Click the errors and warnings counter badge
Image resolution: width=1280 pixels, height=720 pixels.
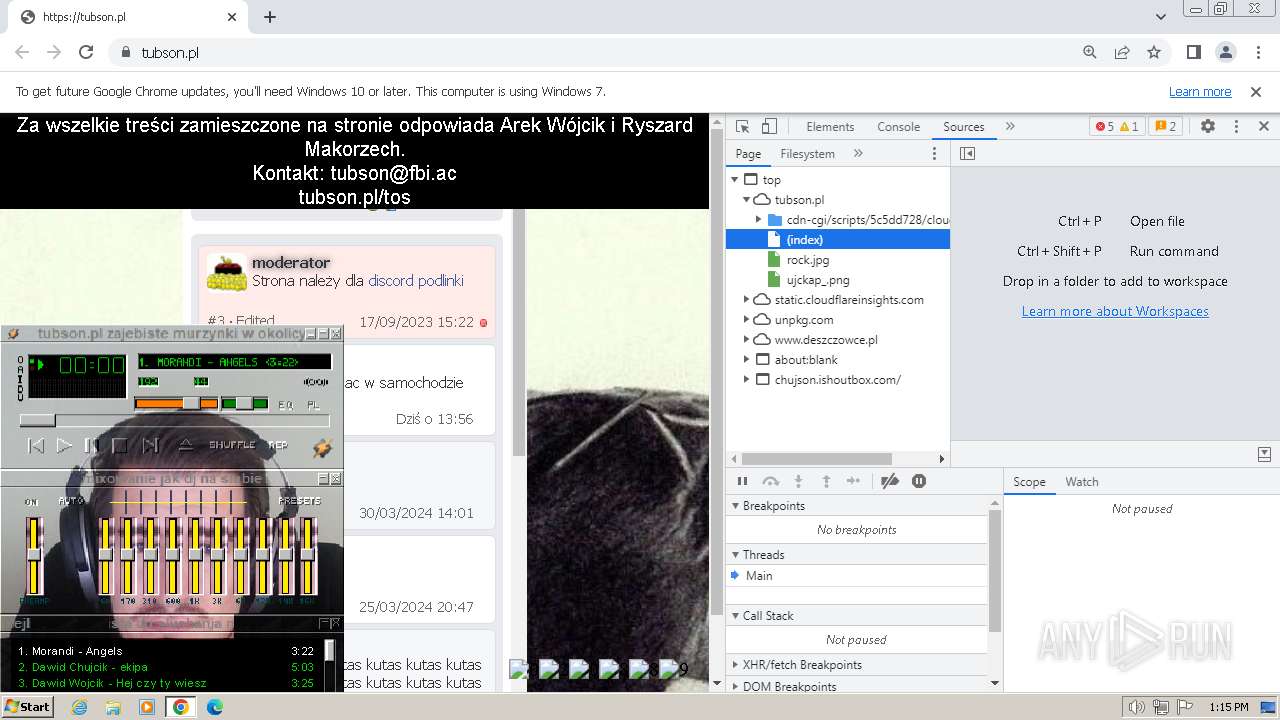coord(1117,127)
